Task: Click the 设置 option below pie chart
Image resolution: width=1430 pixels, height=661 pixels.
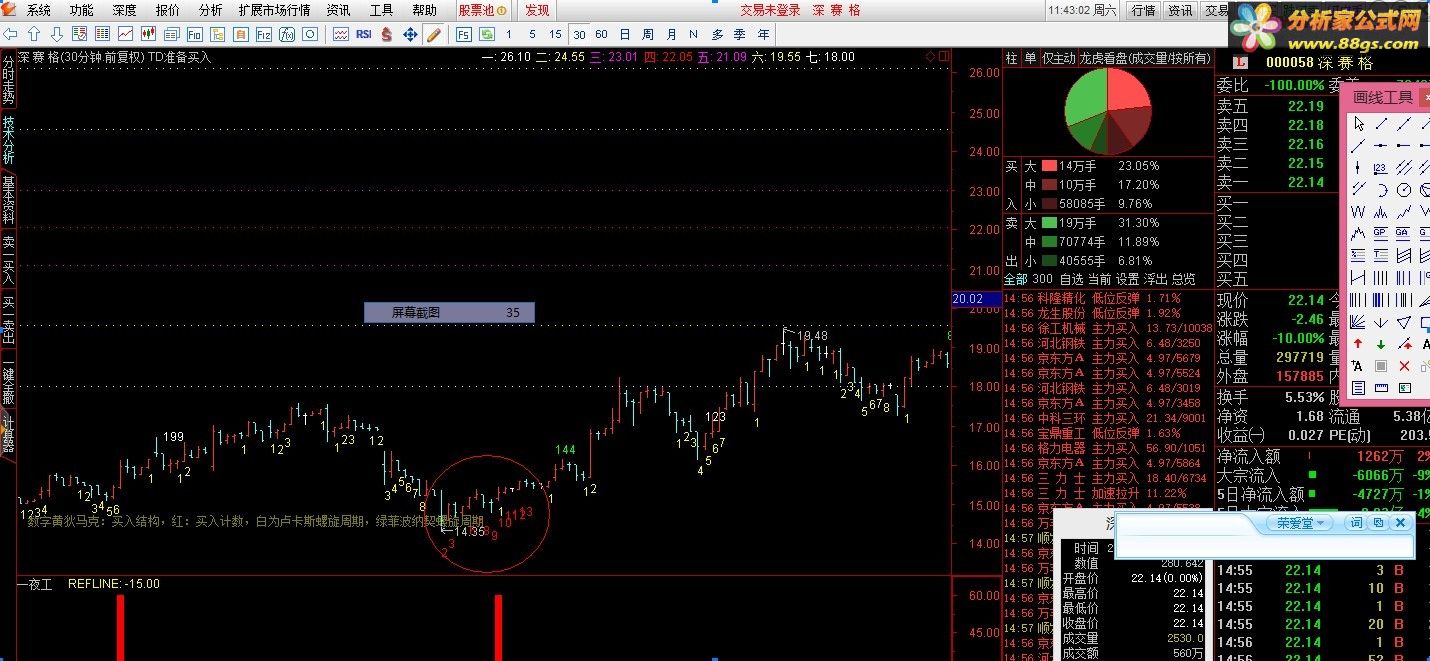Action: [1127, 279]
